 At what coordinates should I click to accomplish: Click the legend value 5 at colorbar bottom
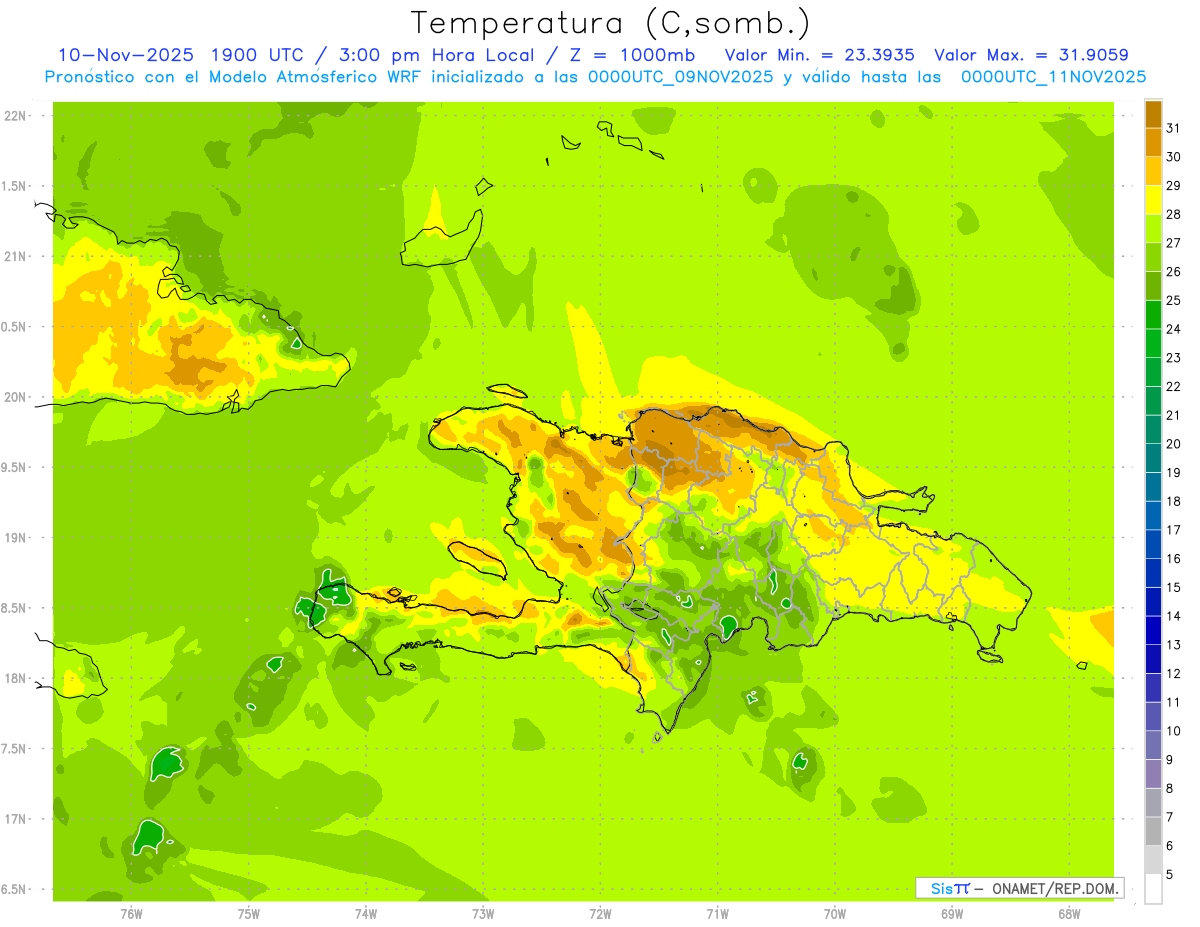tap(1170, 875)
